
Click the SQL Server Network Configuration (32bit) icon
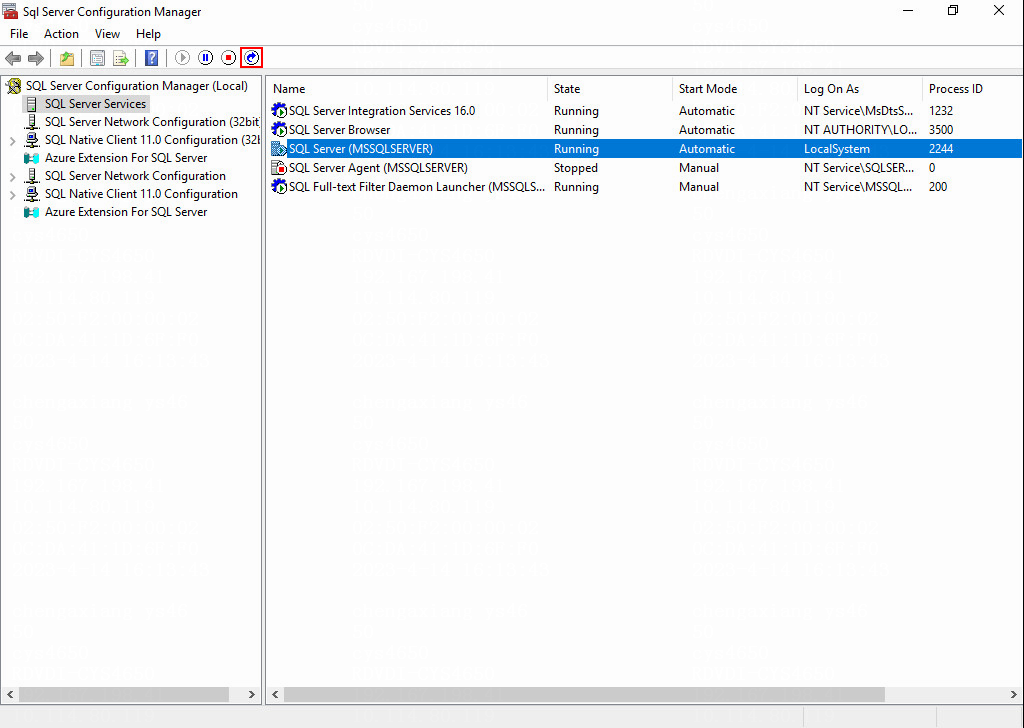click(32, 122)
